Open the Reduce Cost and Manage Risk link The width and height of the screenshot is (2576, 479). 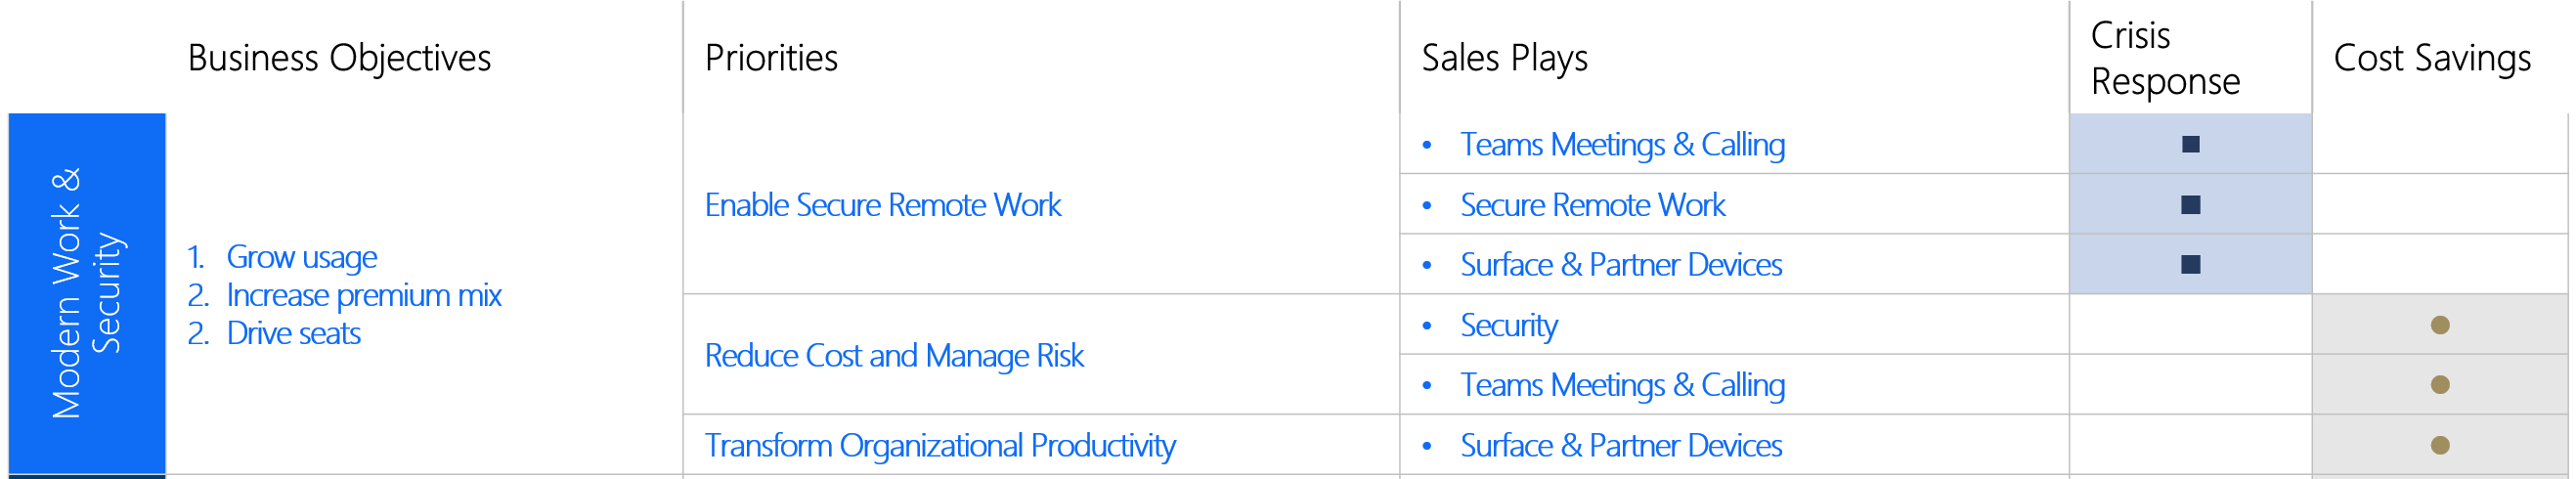click(x=894, y=355)
